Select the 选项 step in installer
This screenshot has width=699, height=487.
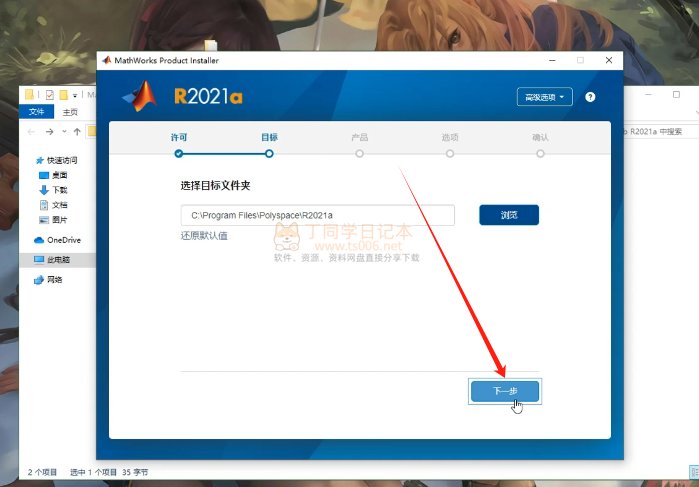click(450, 145)
